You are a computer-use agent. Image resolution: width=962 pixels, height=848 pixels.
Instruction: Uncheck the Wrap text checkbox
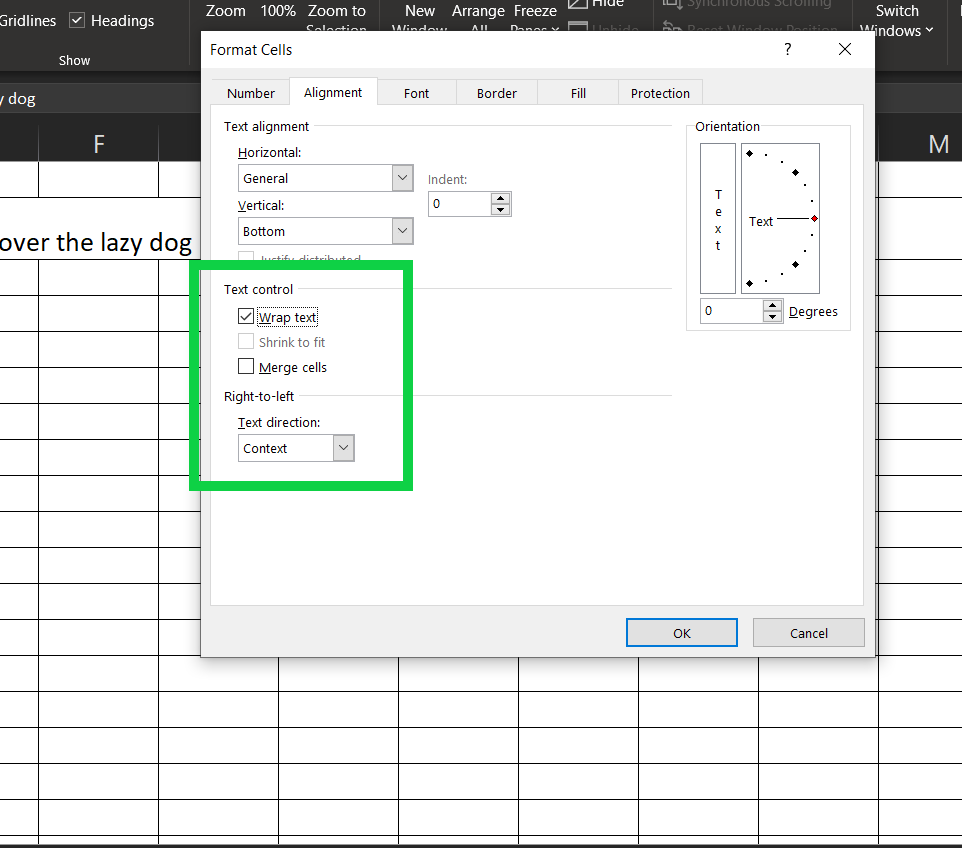pos(245,316)
